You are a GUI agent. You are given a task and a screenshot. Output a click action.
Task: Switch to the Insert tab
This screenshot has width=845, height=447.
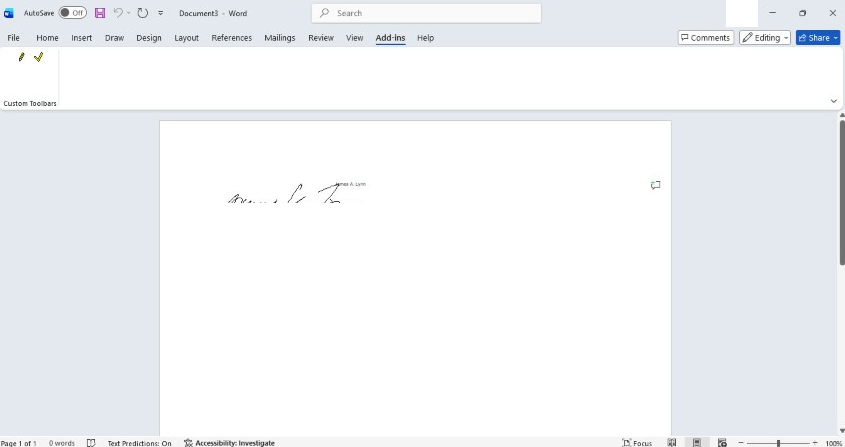81,38
